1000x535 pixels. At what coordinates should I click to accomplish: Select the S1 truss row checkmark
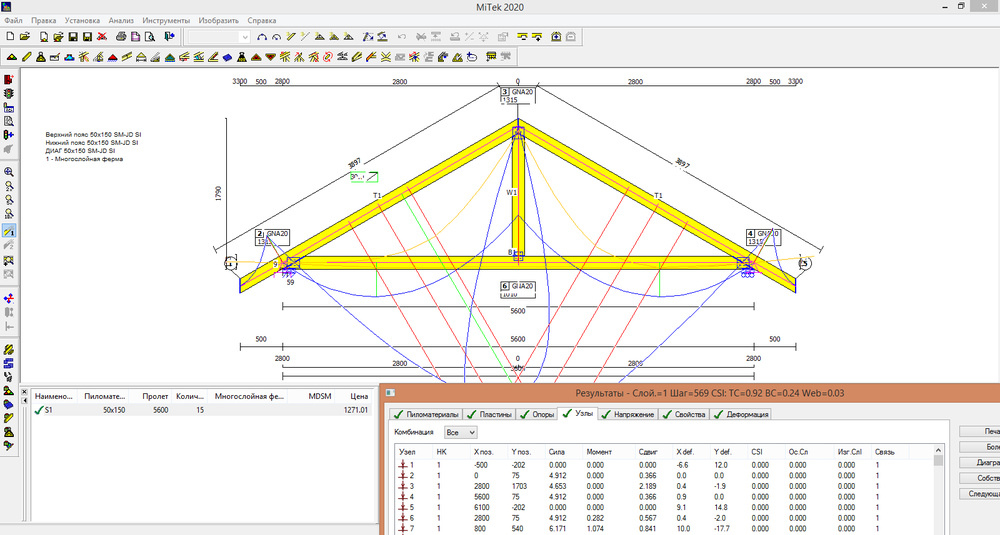(38, 410)
